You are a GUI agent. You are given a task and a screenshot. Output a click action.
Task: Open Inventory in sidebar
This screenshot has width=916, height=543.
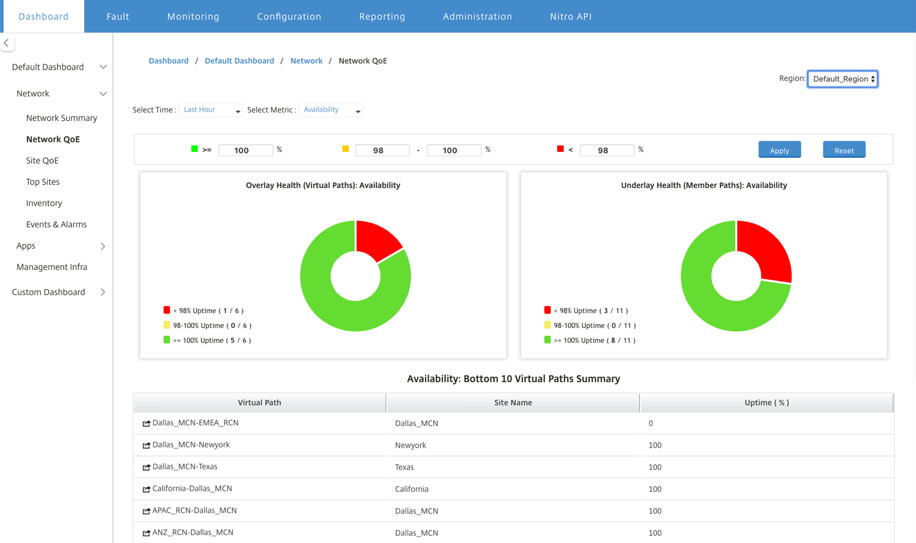point(44,203)
